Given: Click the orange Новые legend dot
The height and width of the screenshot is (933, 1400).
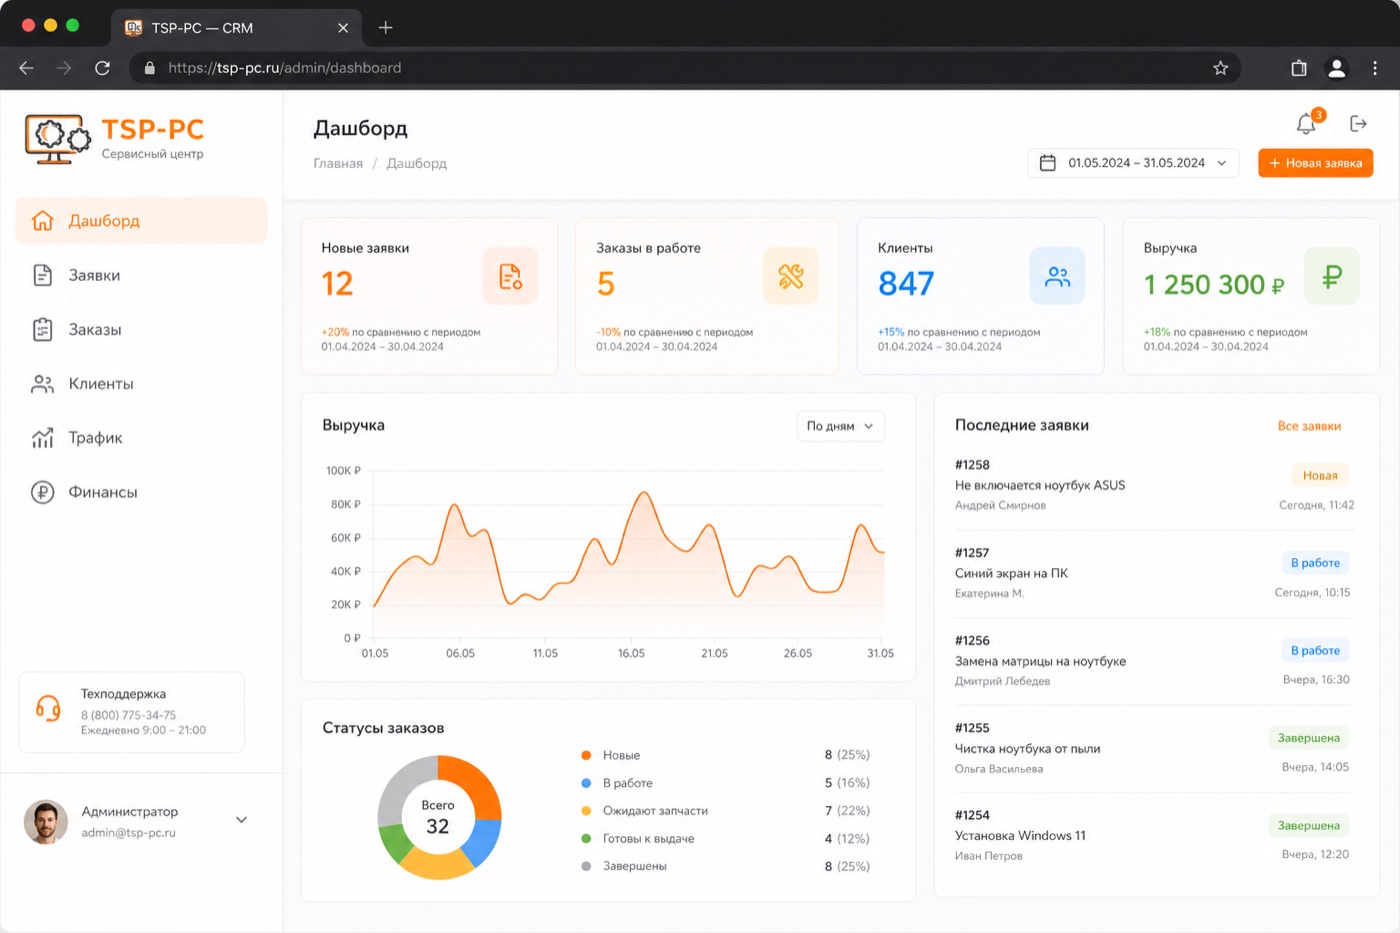Looking at the screenshot, I should 586,755.
